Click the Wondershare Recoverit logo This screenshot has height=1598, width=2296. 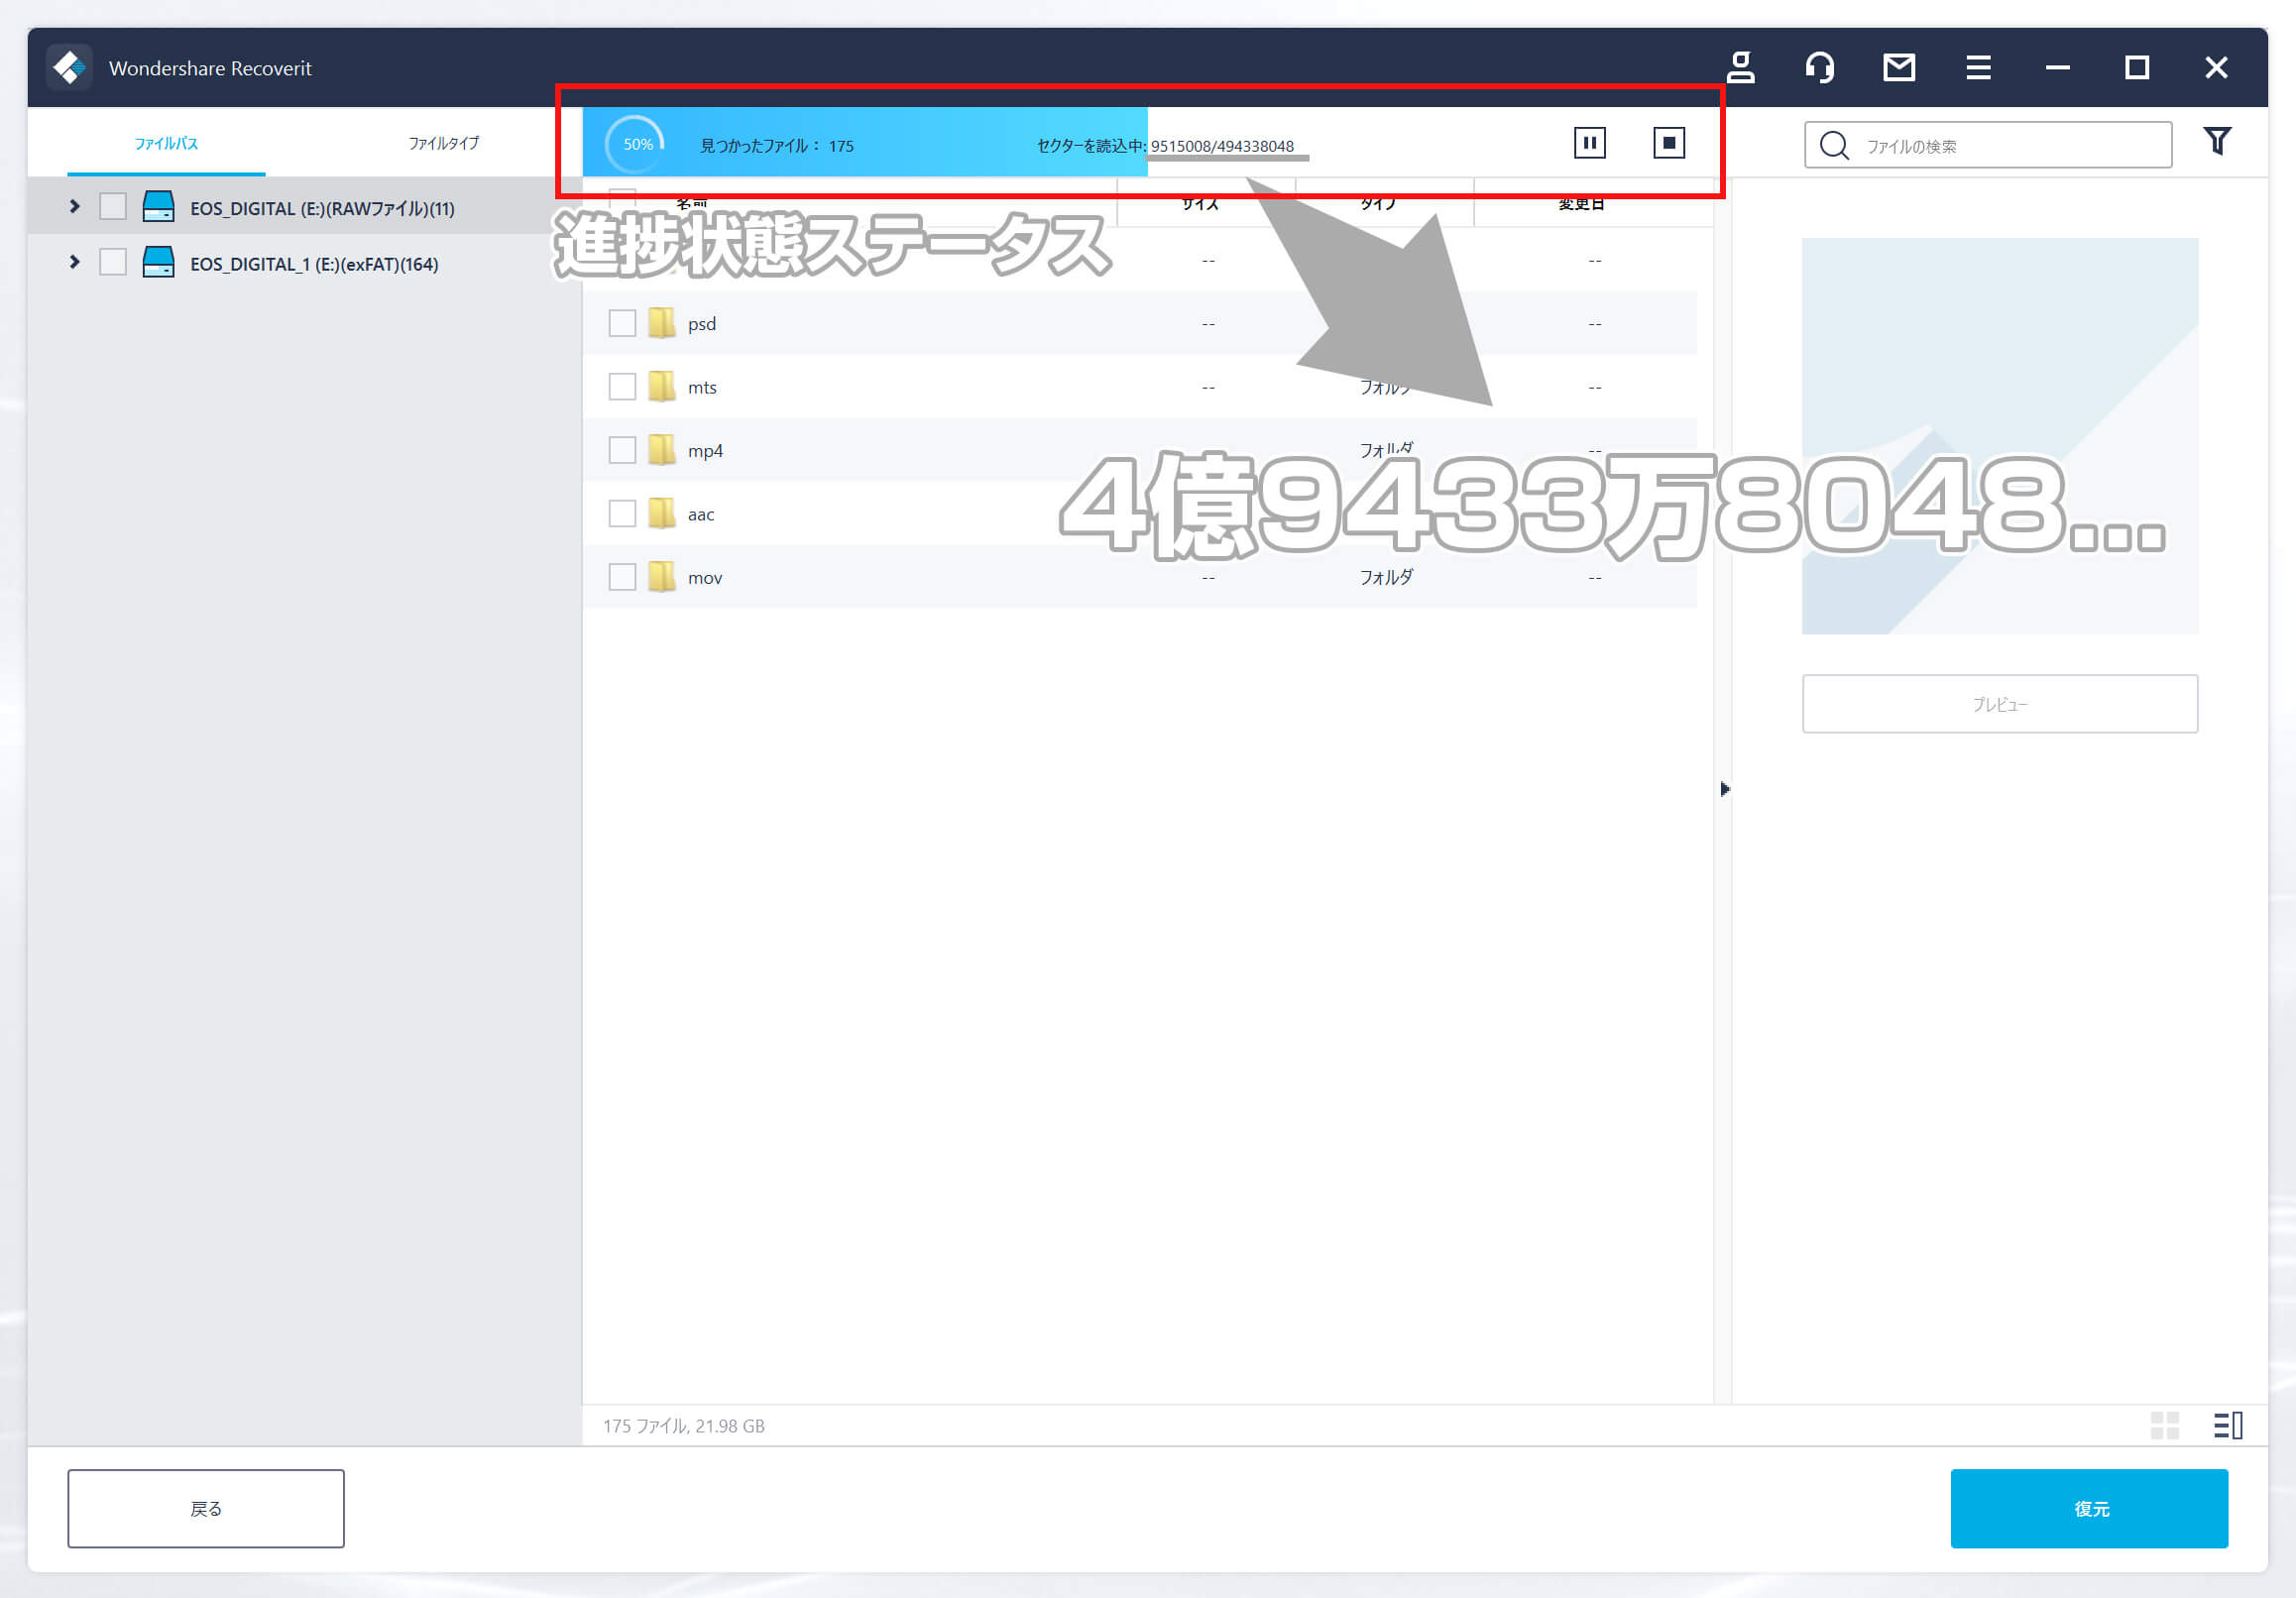click(x=70, y=67)
